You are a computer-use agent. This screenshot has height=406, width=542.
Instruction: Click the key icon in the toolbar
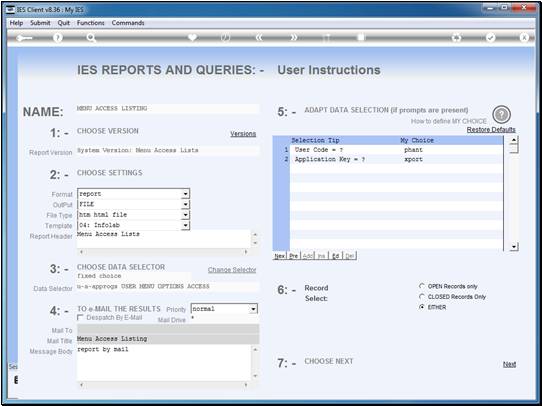coord(24,38)
